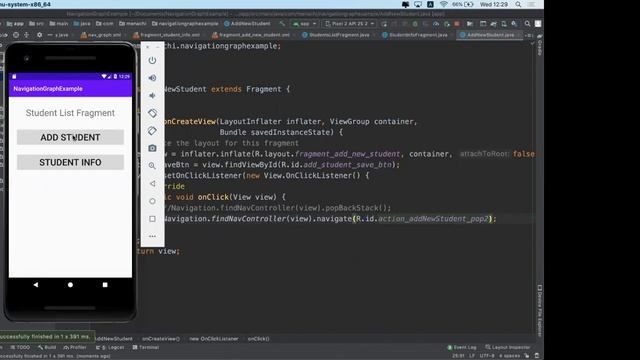640x360 pixels.
Task: Open the Device File Explorer side tab
Action: 540,311
